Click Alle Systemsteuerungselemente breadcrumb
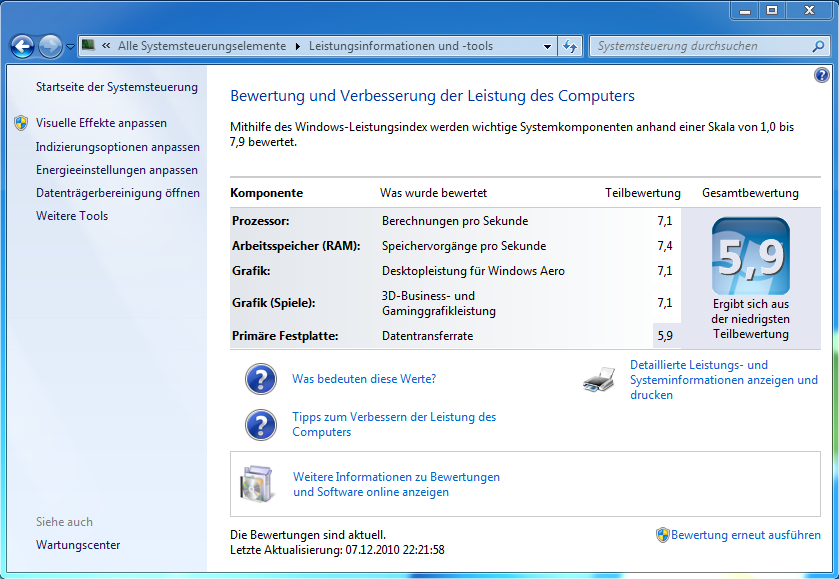This screenshot has height=579, width=839. tap(202, 46)
